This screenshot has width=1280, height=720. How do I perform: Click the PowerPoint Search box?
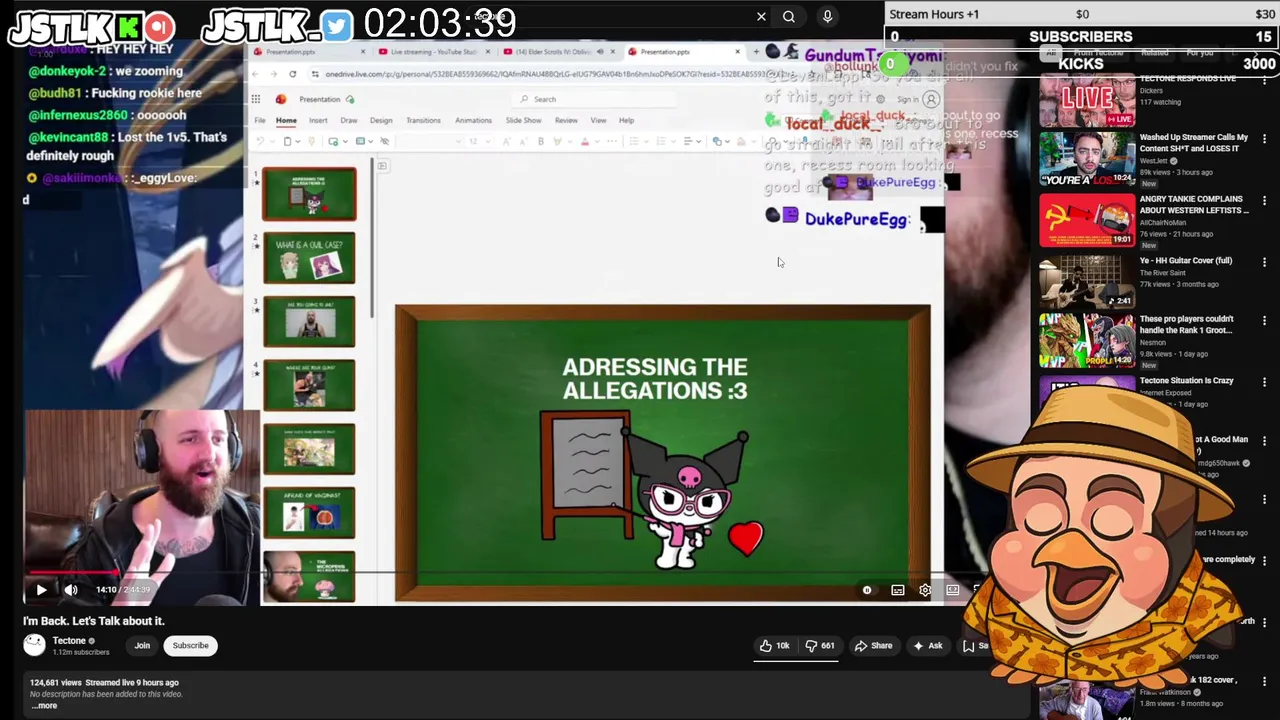point(596,99)
